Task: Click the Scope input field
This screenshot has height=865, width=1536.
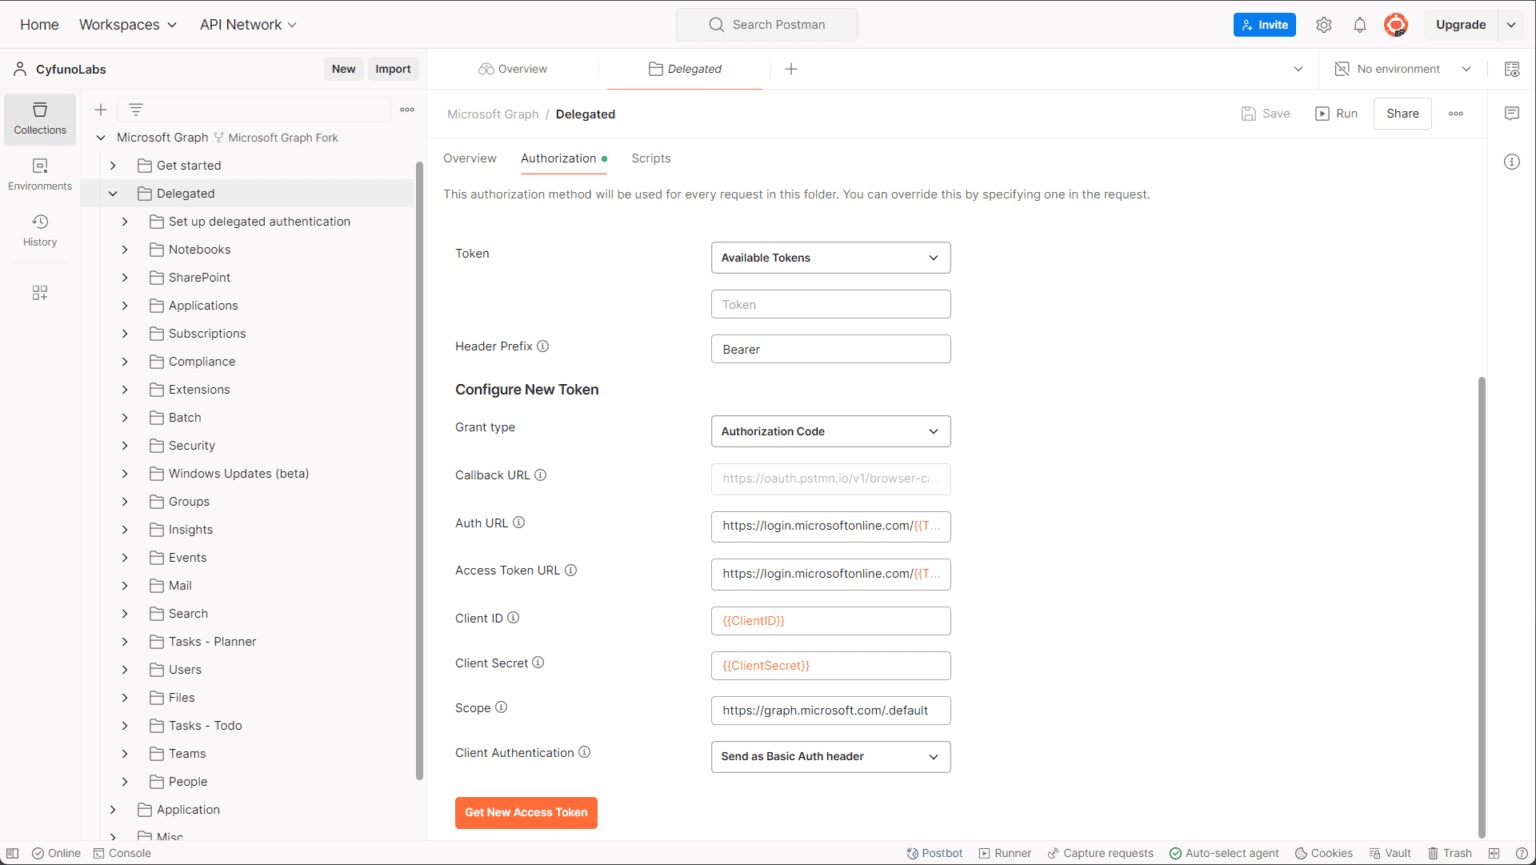Action: pos(831,711)
